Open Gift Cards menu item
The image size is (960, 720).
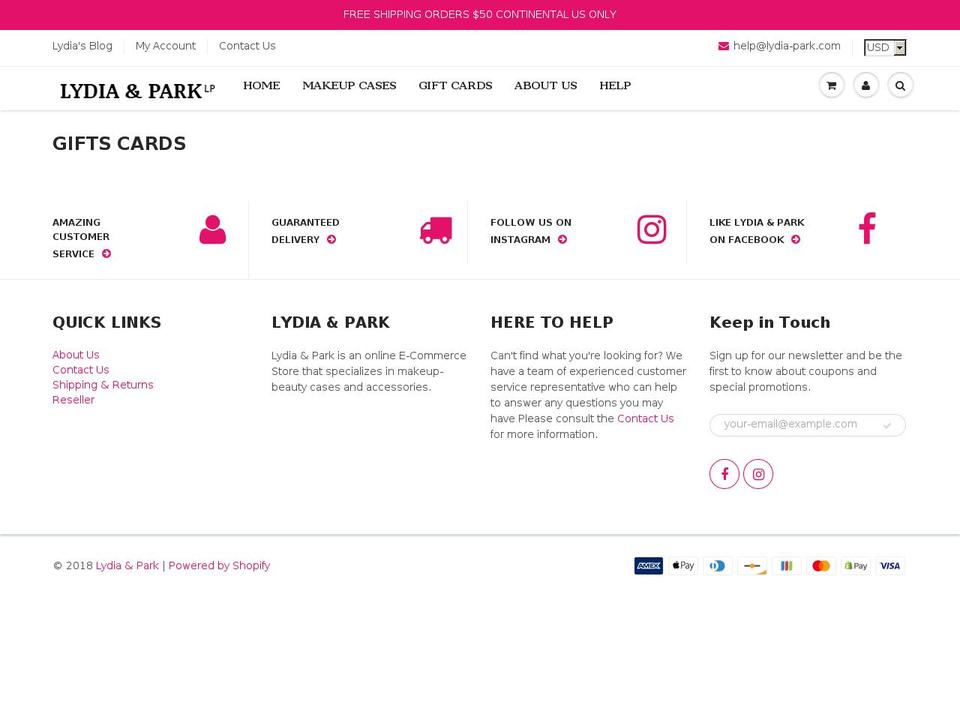456,86
